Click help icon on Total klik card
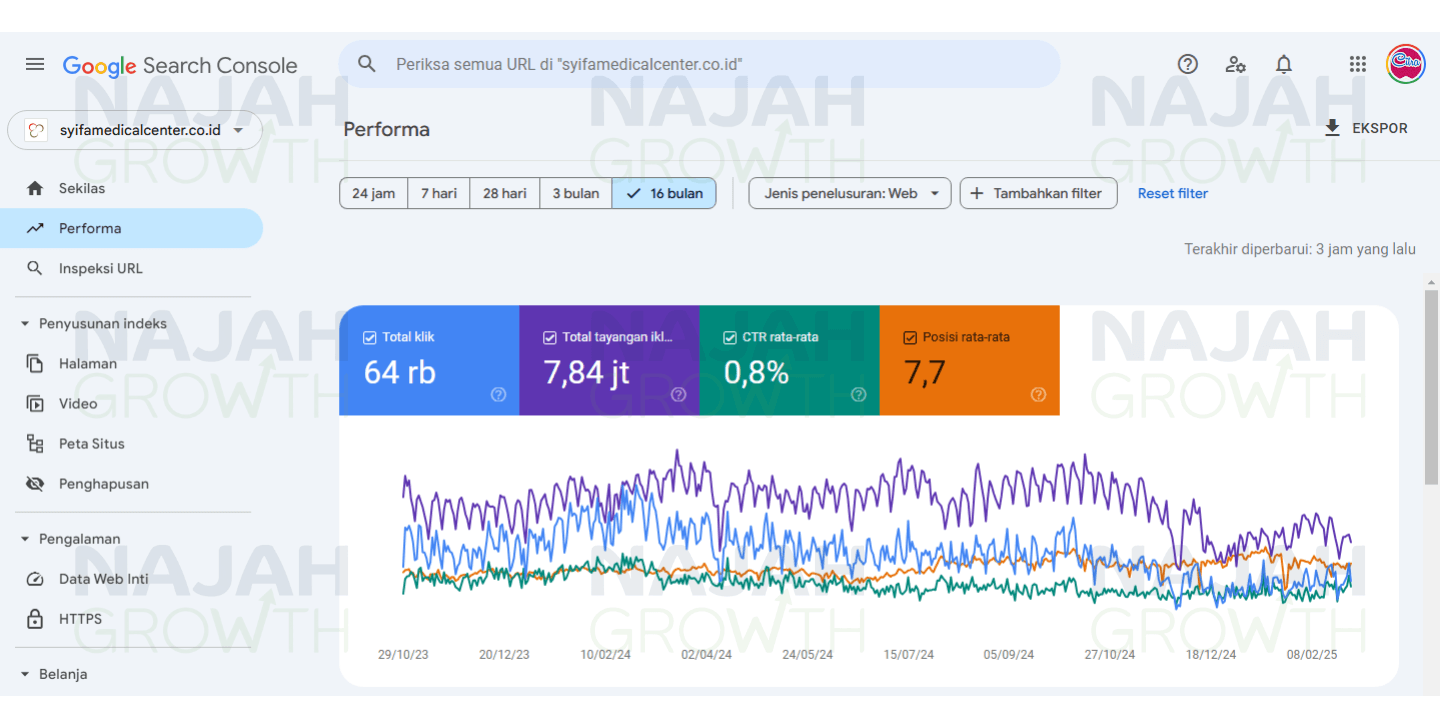The width and height of the screenshot is (1440, 728). point(498,395)
